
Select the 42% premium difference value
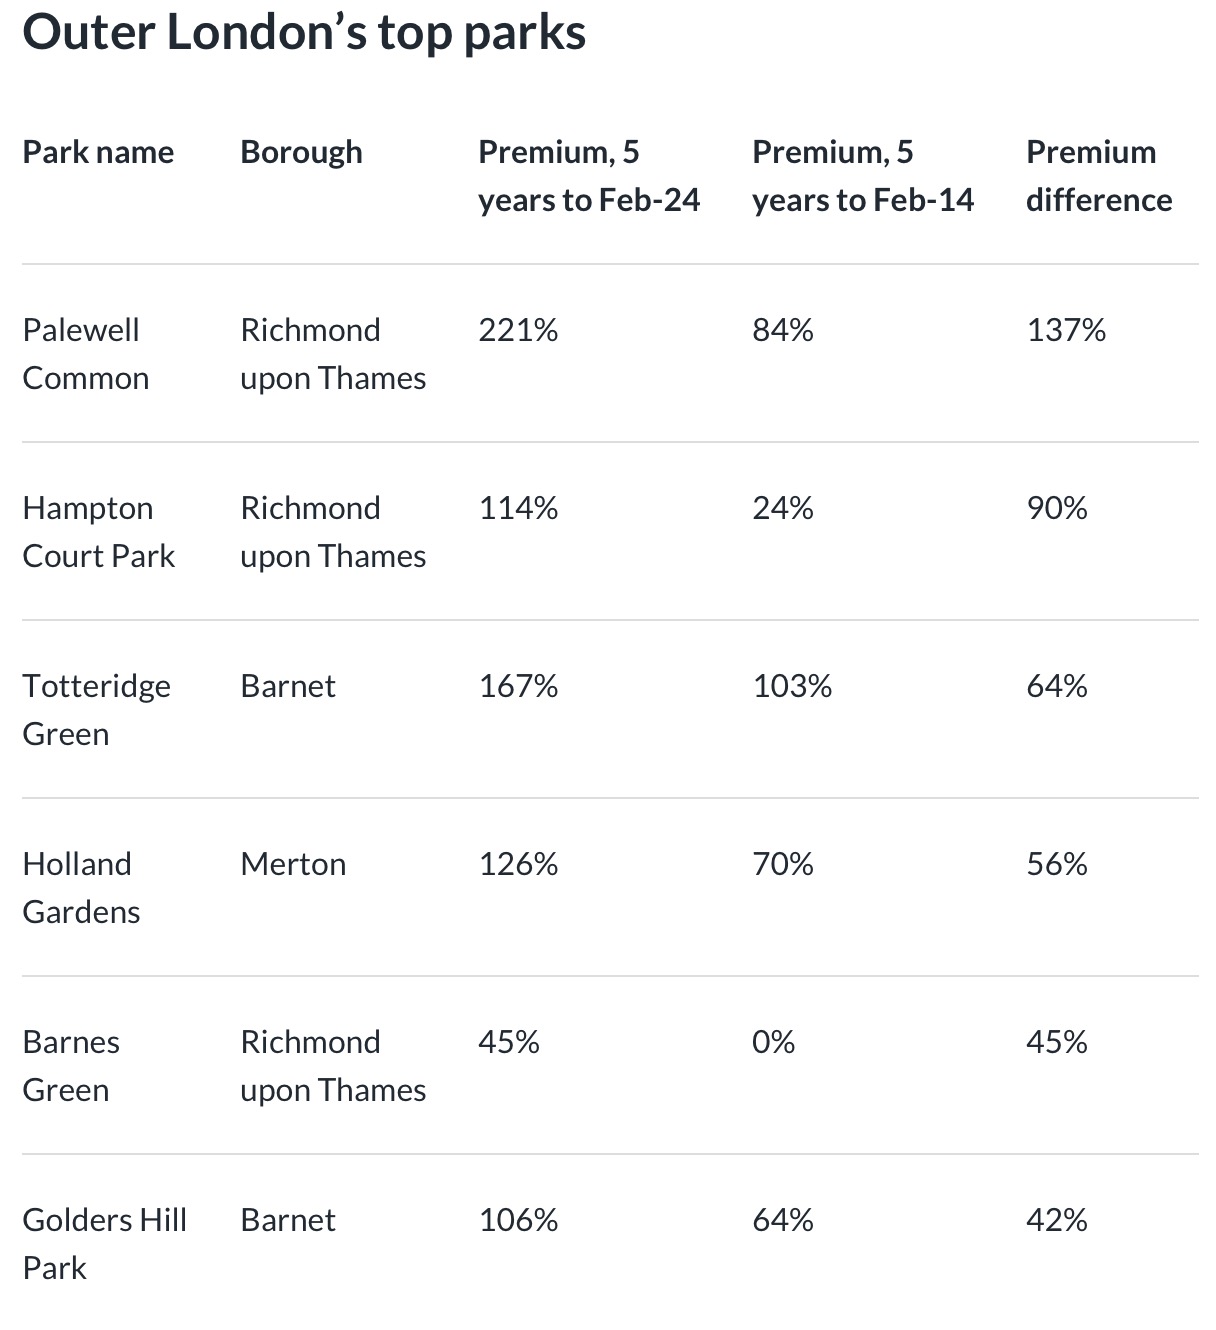1056,1220
